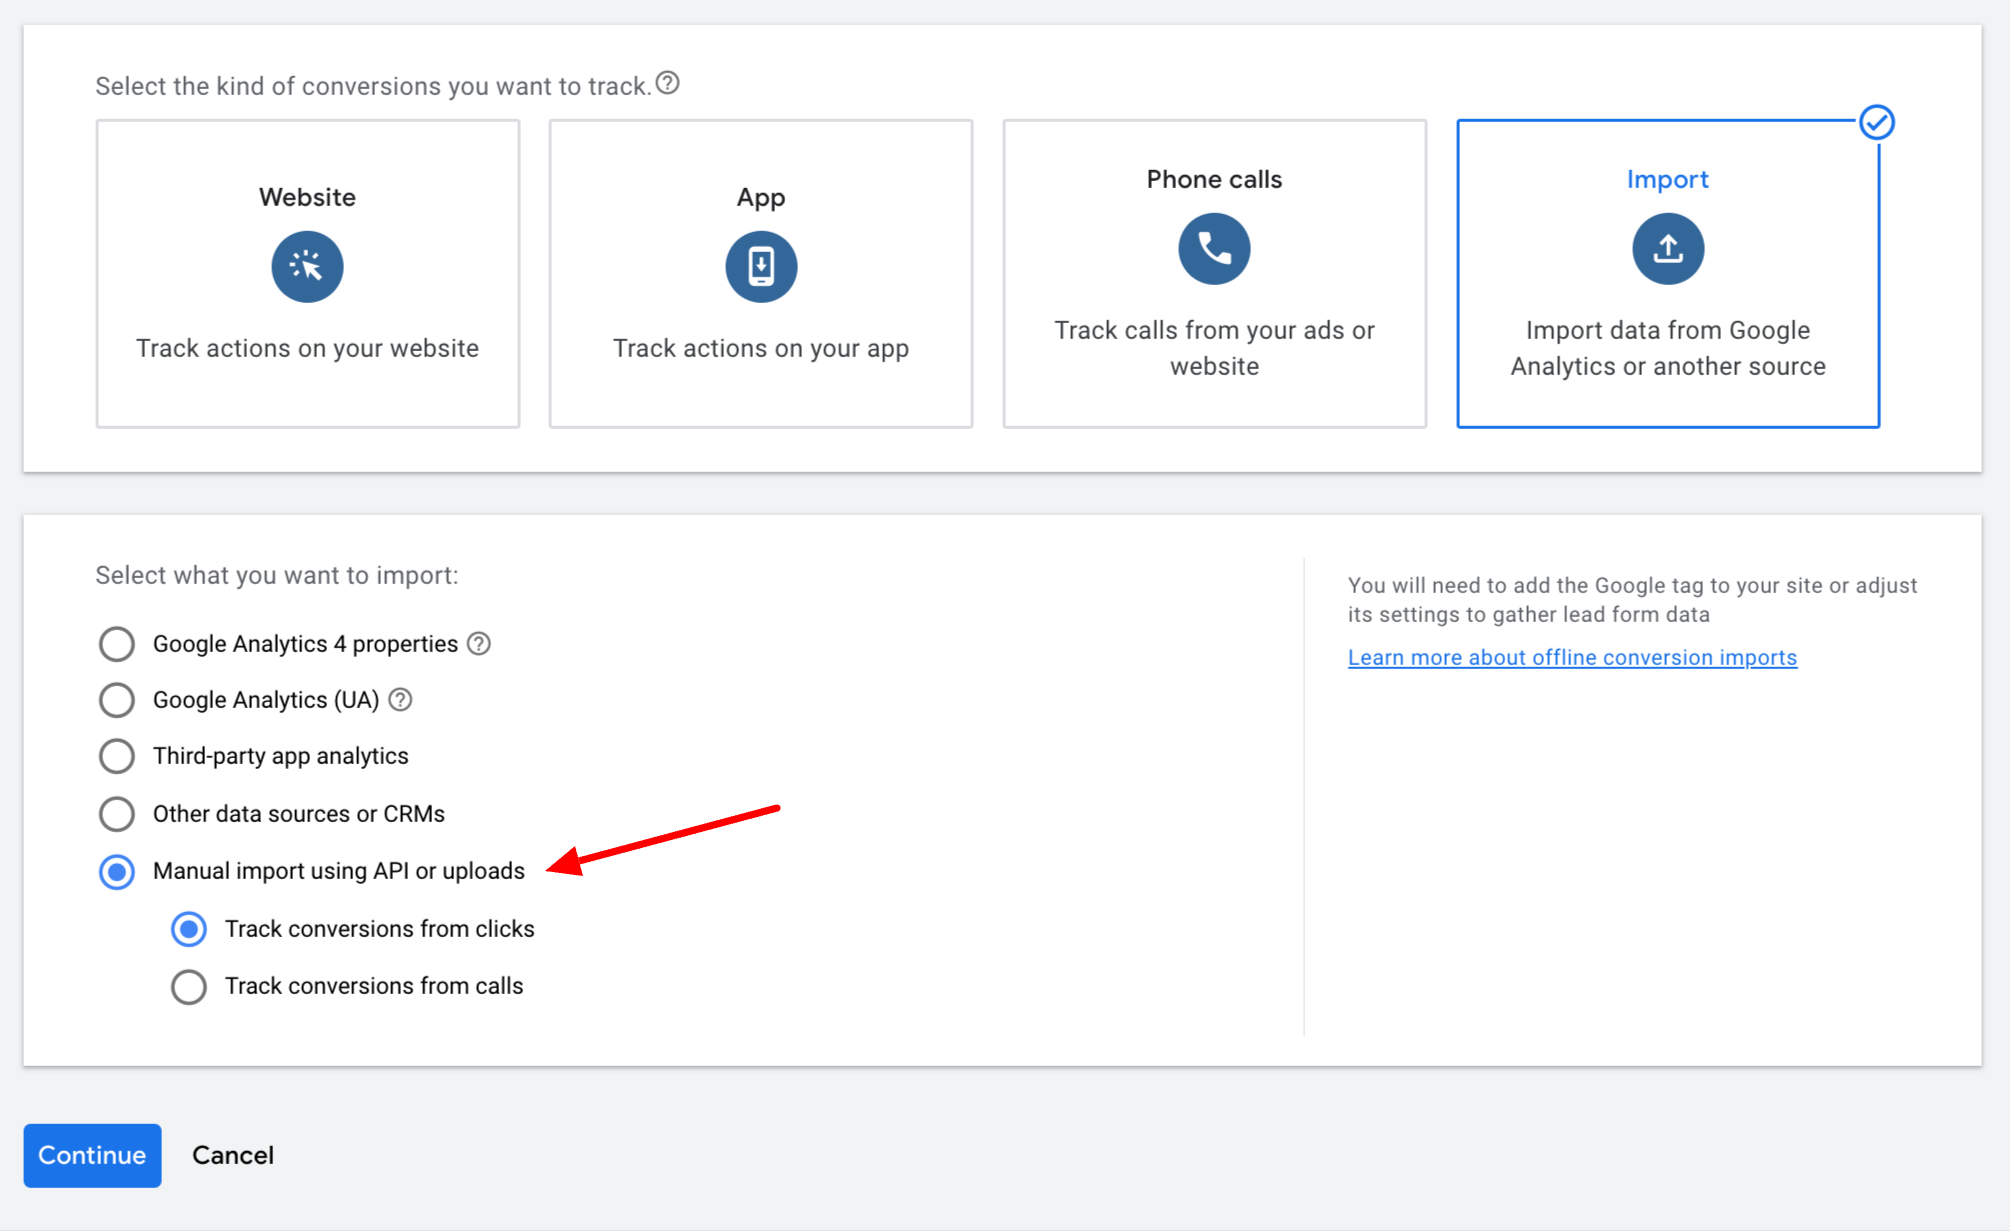
Task: Click the Website cursor-click icon
Action: click(307, 267)
